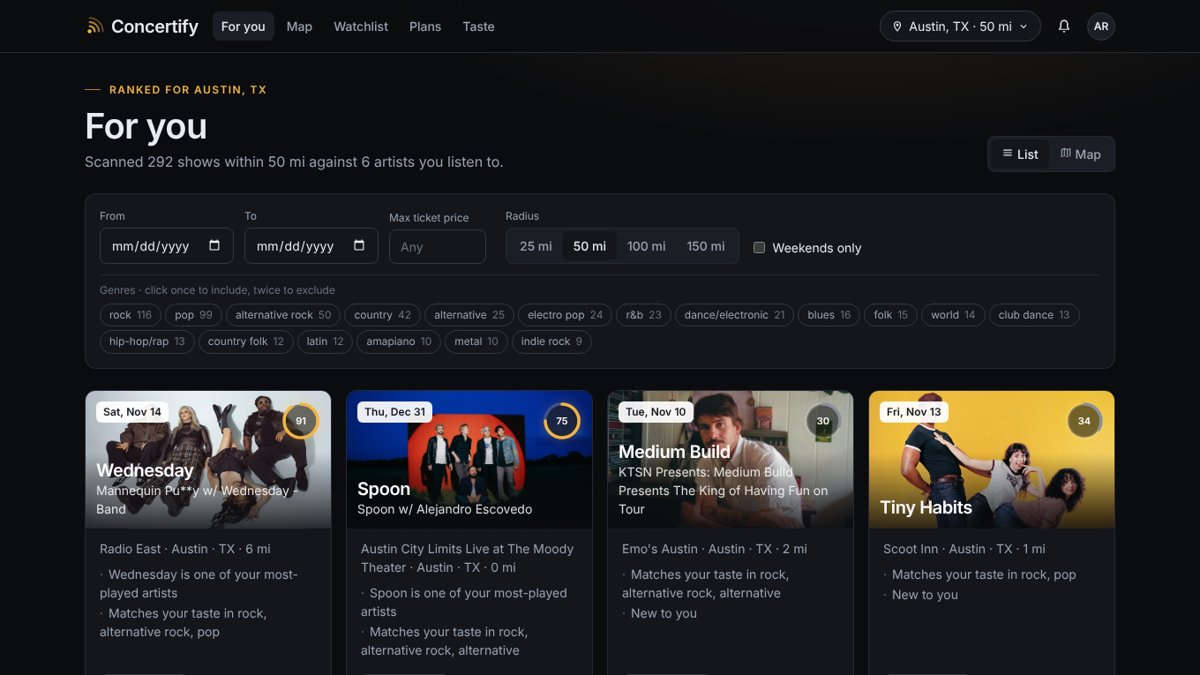Toggle the electro pop genre chip
Image resolution: width=1200 pixels, height=675 pixels.
[x=565, y=315]
